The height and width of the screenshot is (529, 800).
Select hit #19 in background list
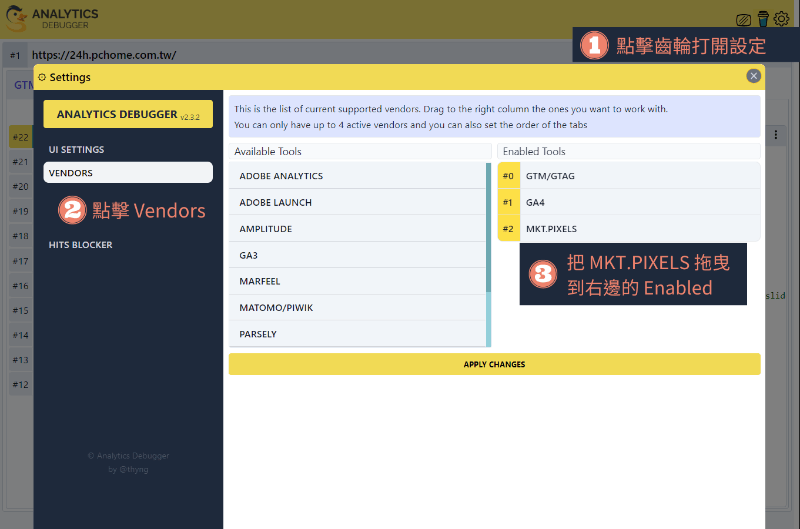(x=21, y=211)
